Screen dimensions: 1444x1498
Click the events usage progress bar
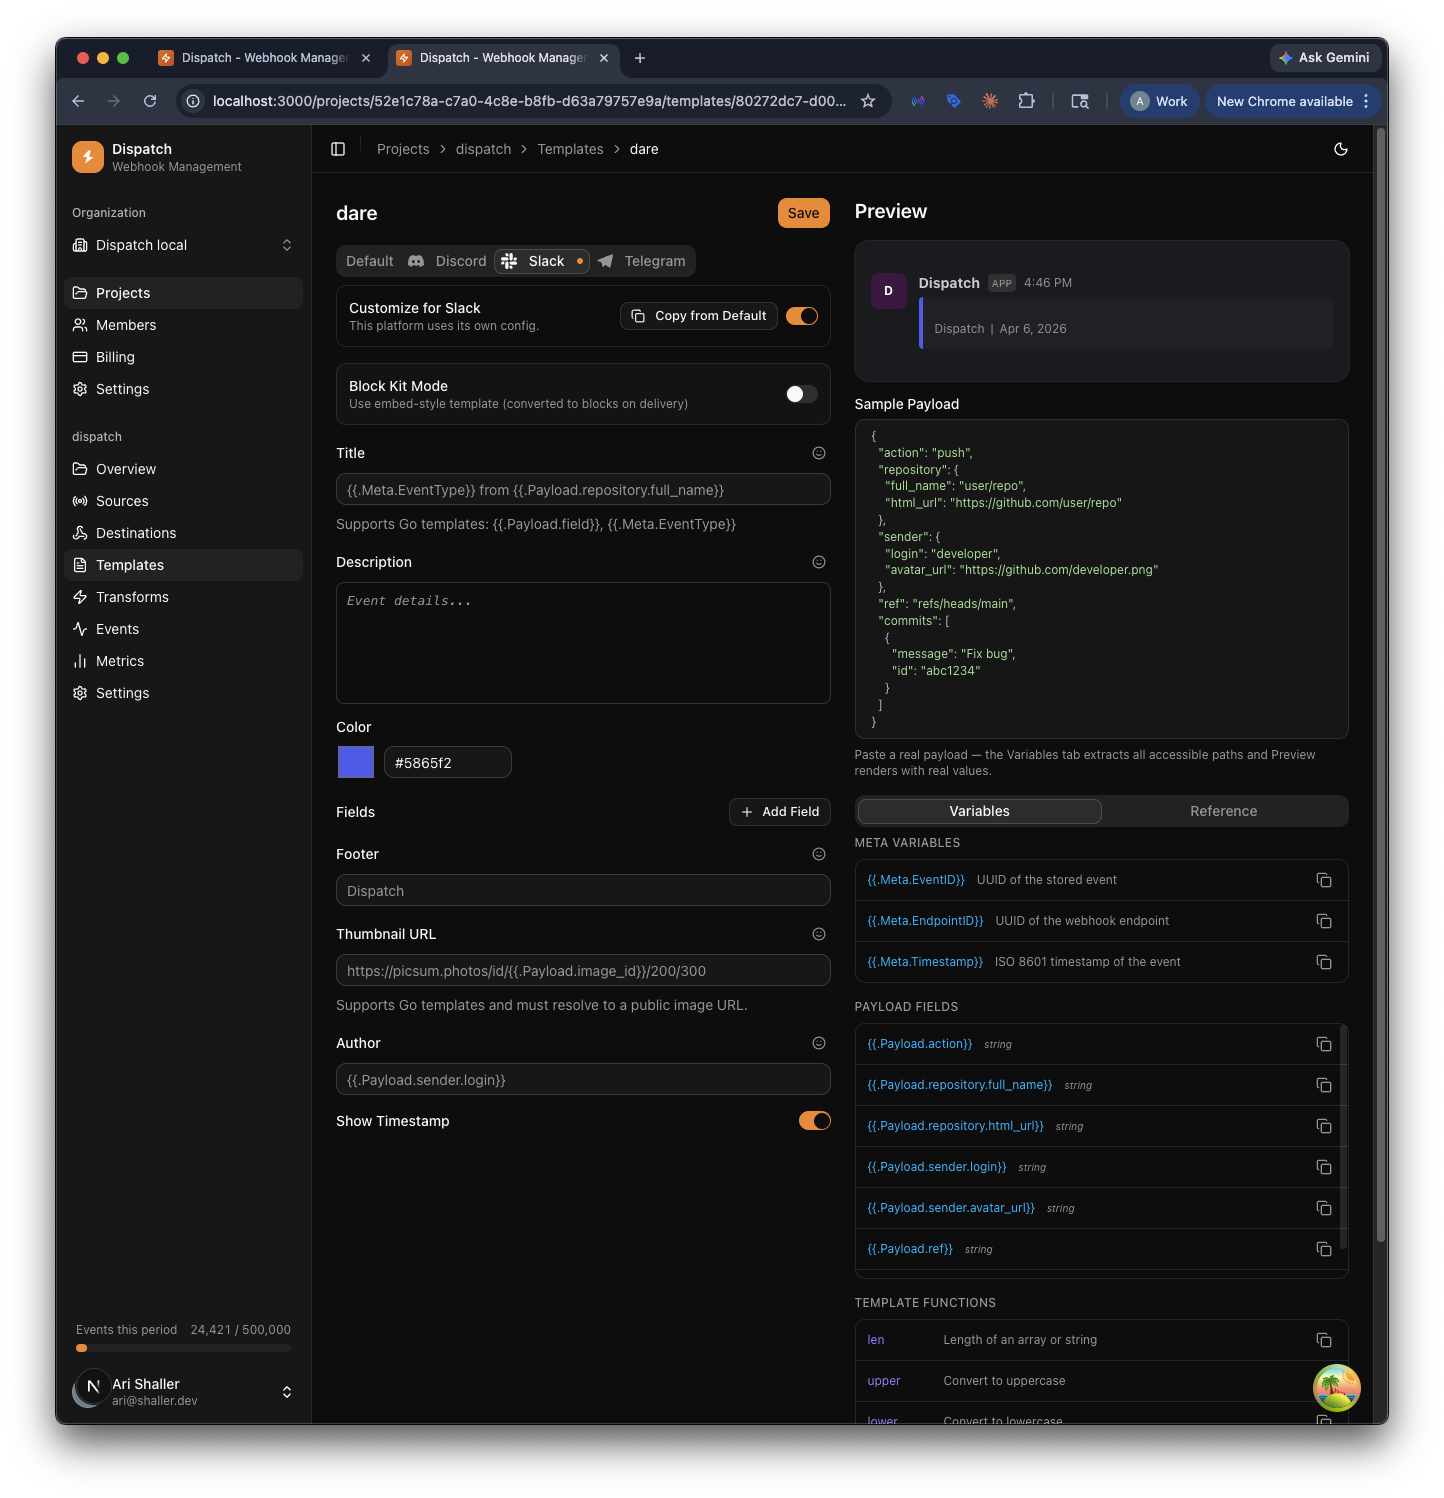184,1348
